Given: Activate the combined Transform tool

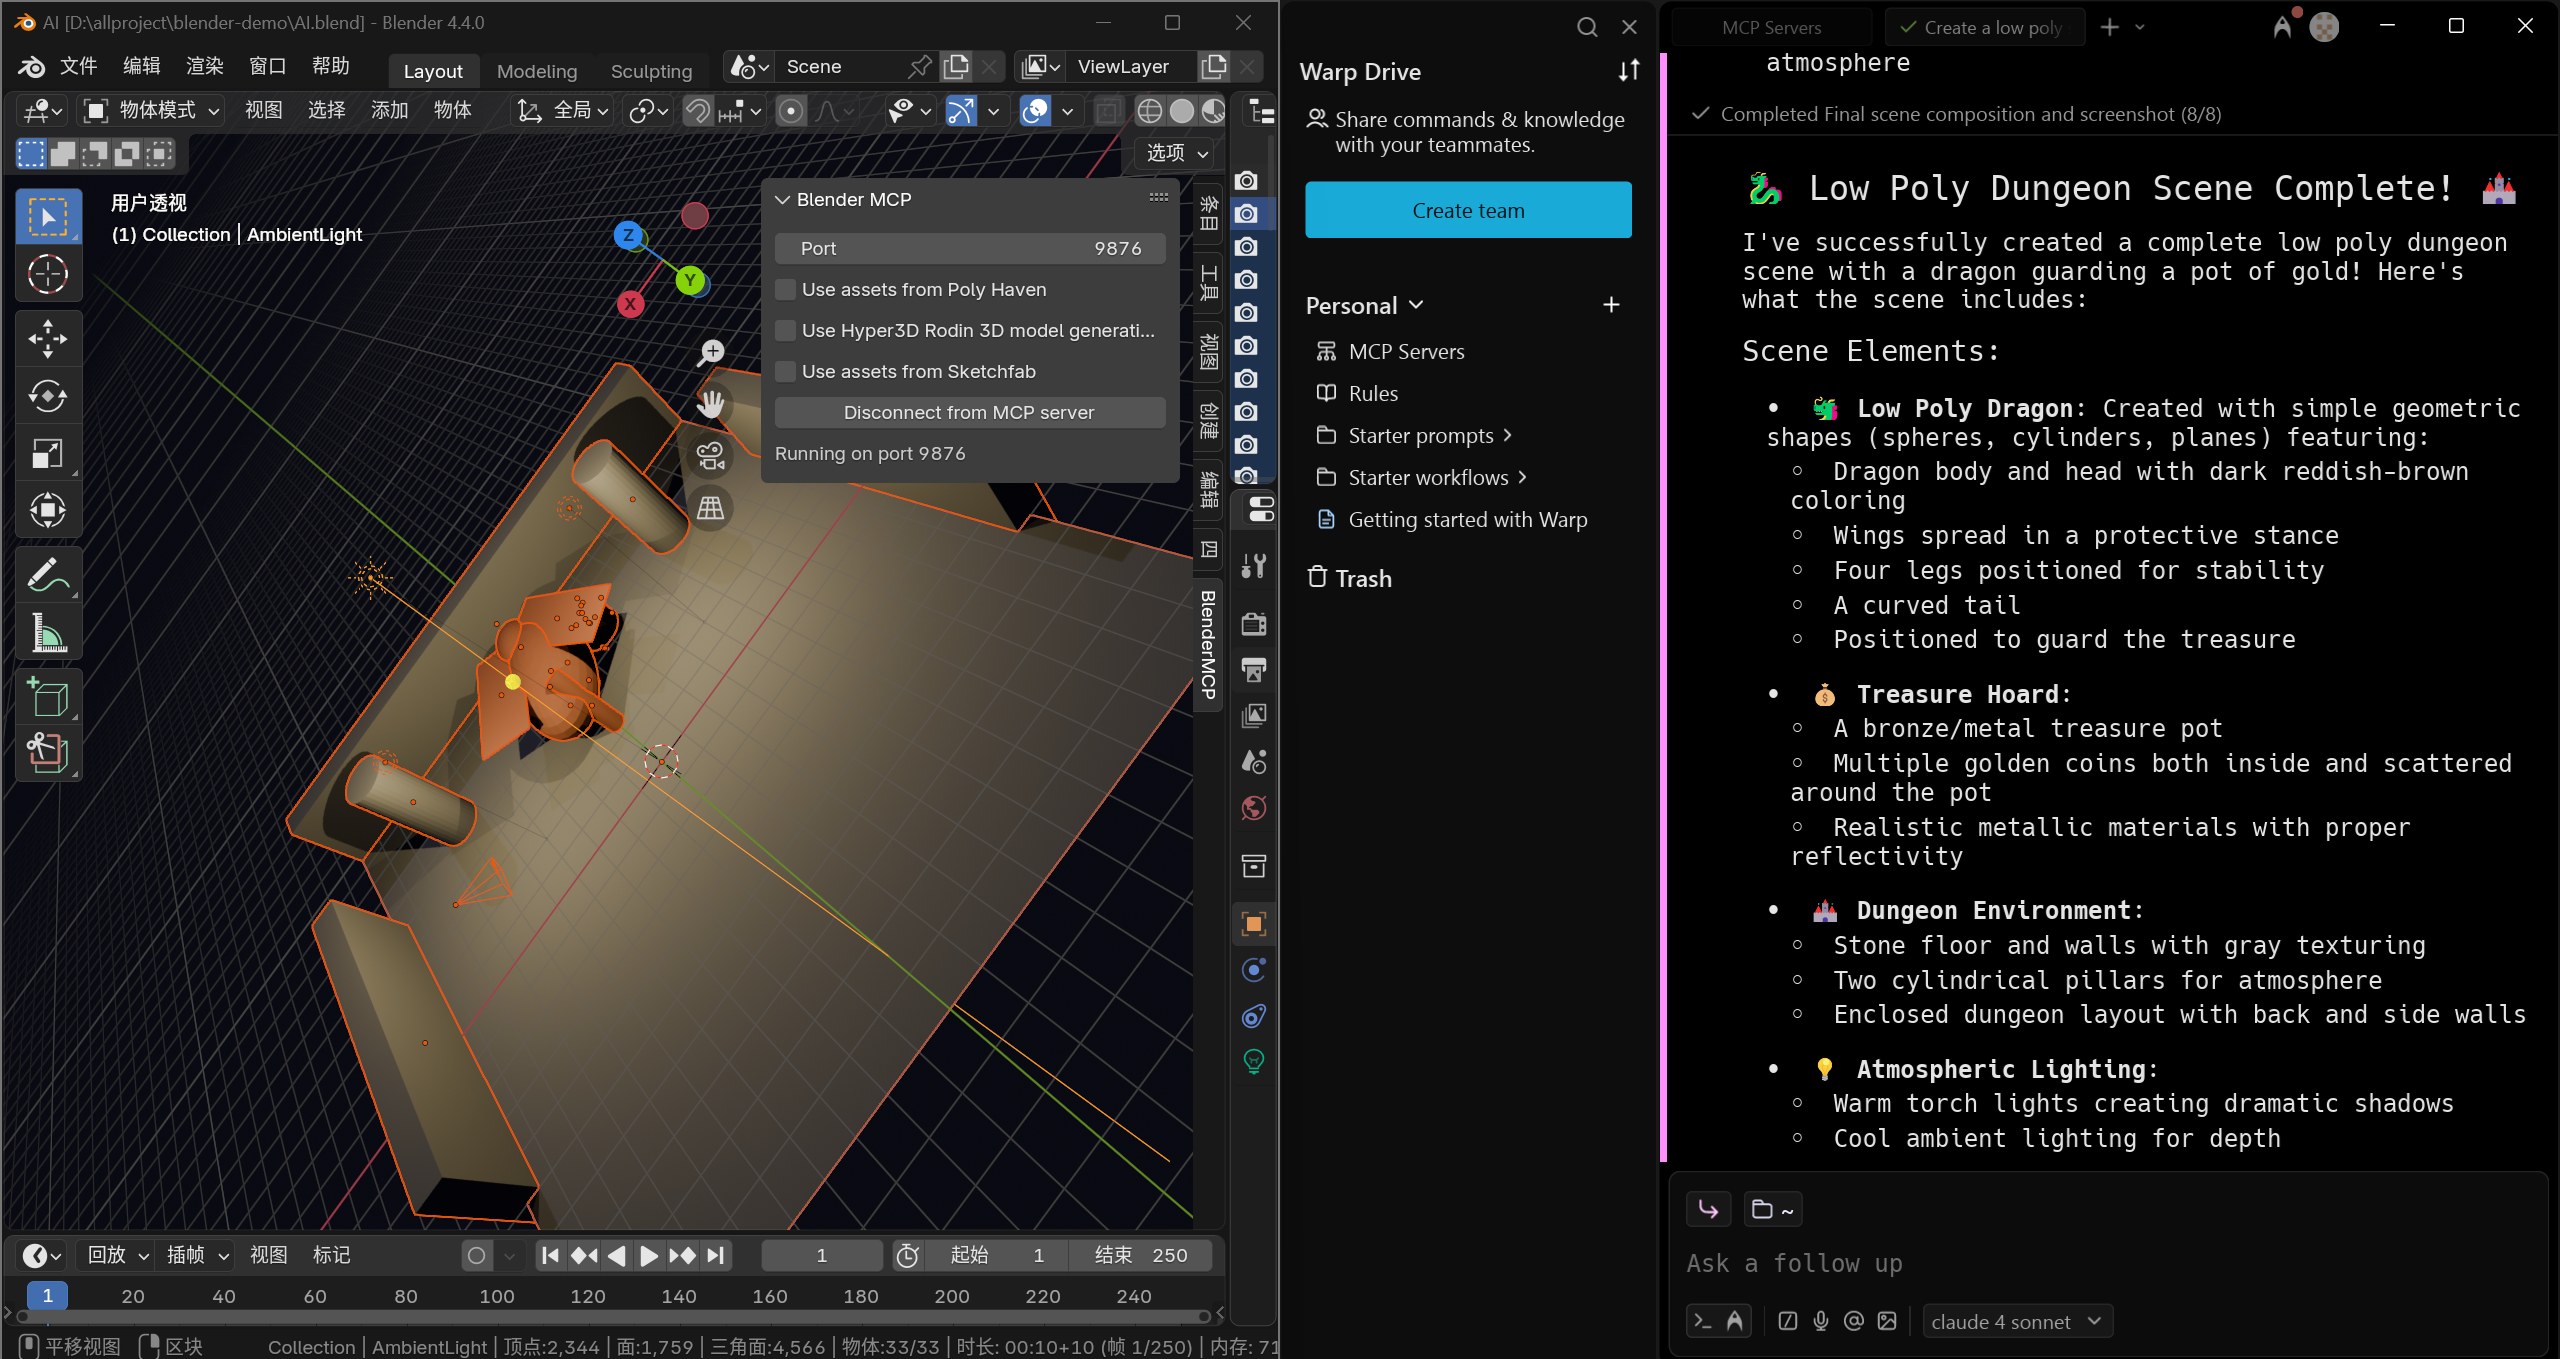Looking at the screenshot, I should pyautogui.click(x=47, y=510).
